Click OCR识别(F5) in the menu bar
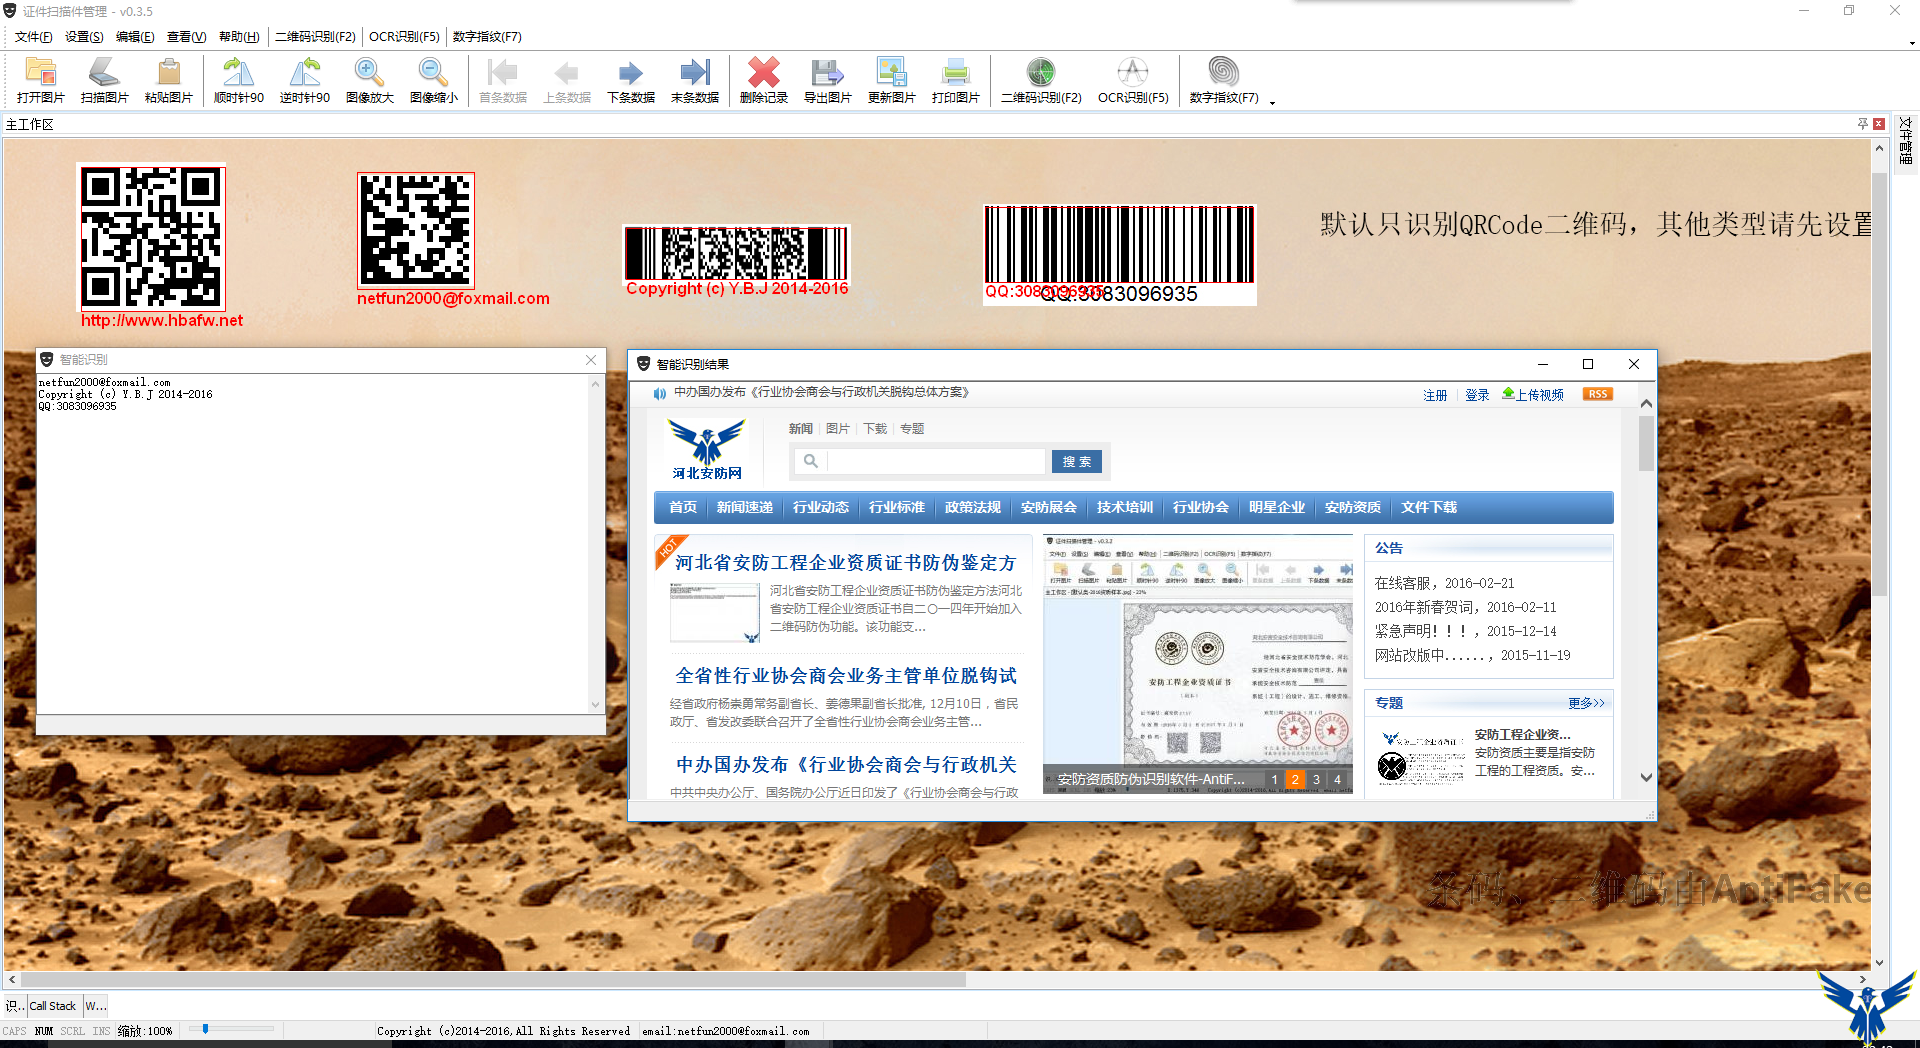Image resolution: width=1920 pixels, height=1048 pixels. click(404, 37)
